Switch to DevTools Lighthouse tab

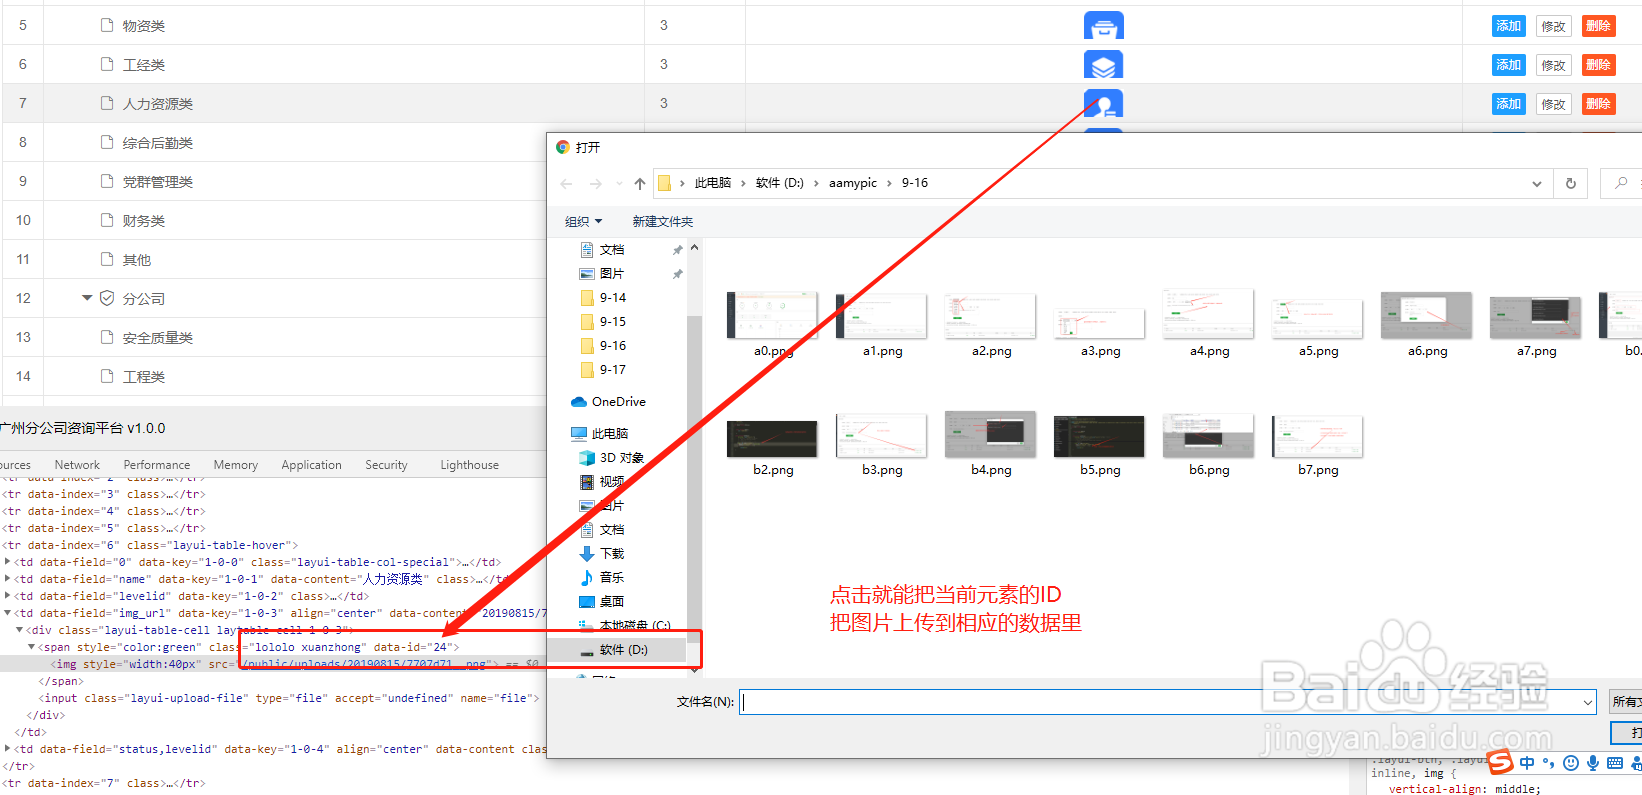pos(470,465)
